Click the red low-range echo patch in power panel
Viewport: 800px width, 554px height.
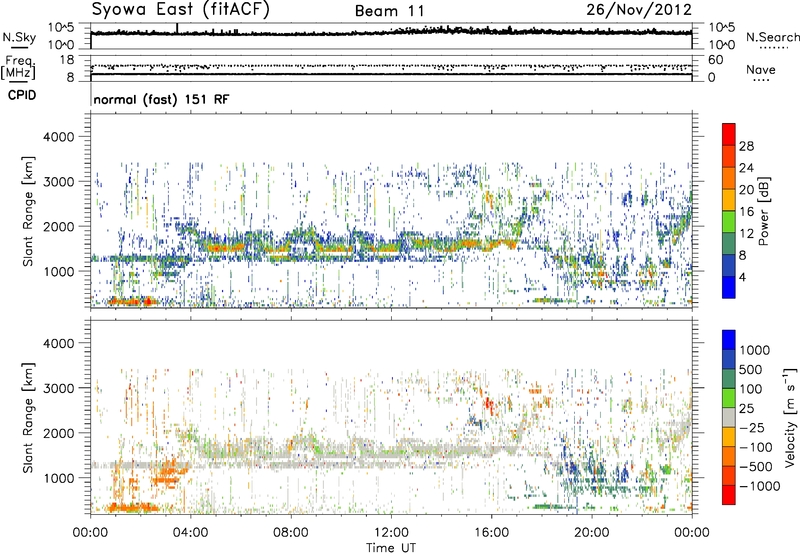point(134,300)
